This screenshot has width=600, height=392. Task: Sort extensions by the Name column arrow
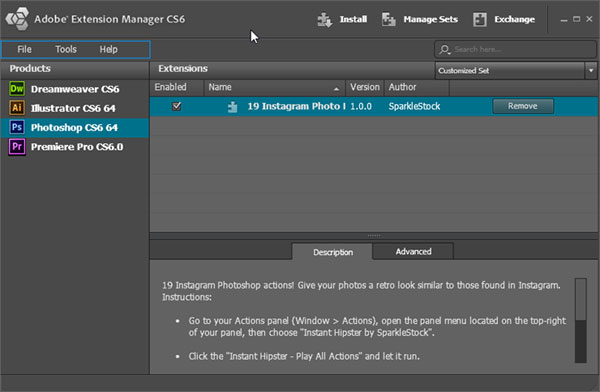point(336,89)
